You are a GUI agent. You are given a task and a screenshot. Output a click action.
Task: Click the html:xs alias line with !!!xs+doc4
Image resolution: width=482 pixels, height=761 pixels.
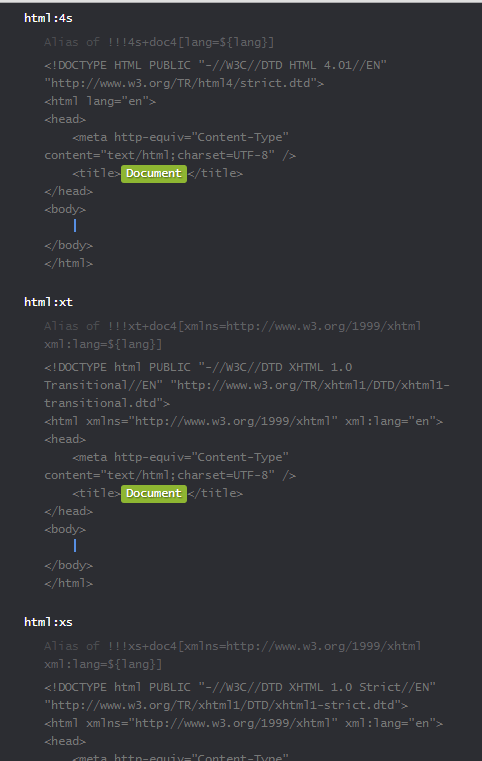click(233, 646)
